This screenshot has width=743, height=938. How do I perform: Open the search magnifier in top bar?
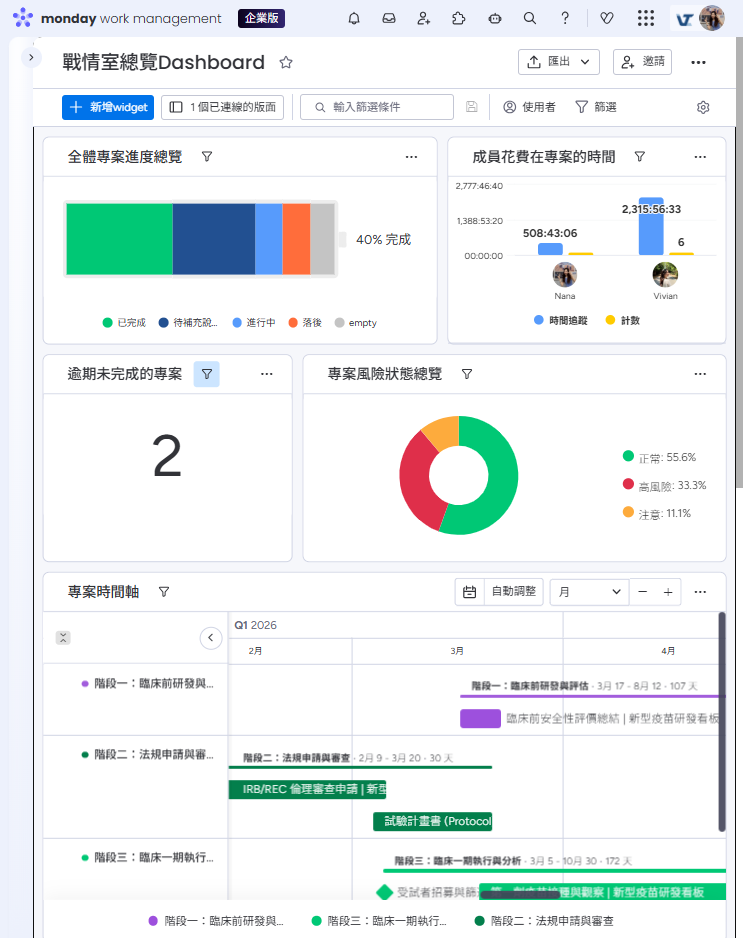pyautogui.click(x=529, y=19)
